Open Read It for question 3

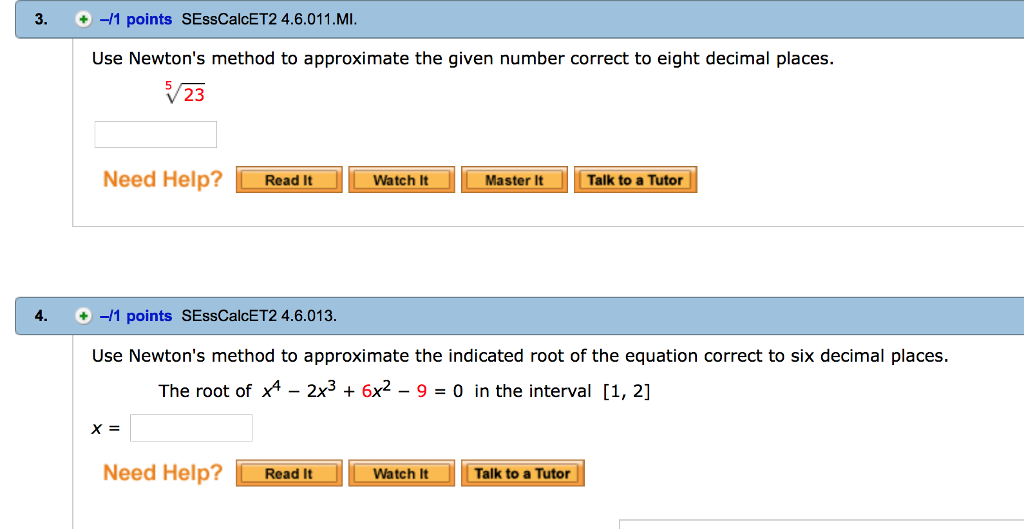point(289,180)
